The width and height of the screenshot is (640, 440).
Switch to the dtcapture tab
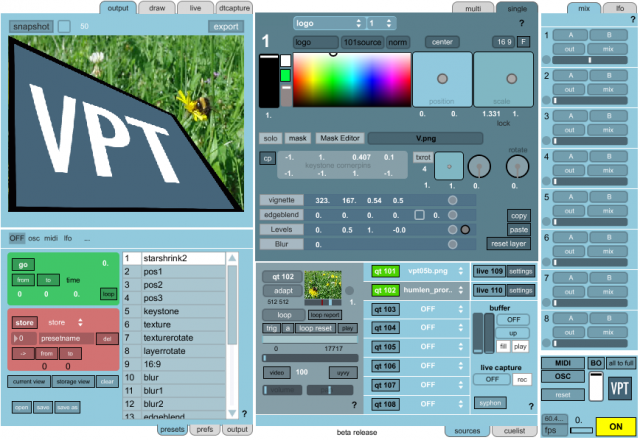[232, 8]
